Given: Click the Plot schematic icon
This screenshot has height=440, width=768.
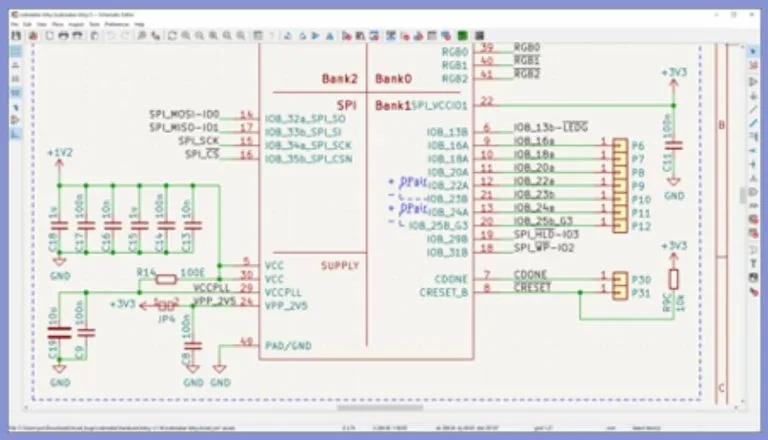Looking at the screenshot, I should pos(77,36).
